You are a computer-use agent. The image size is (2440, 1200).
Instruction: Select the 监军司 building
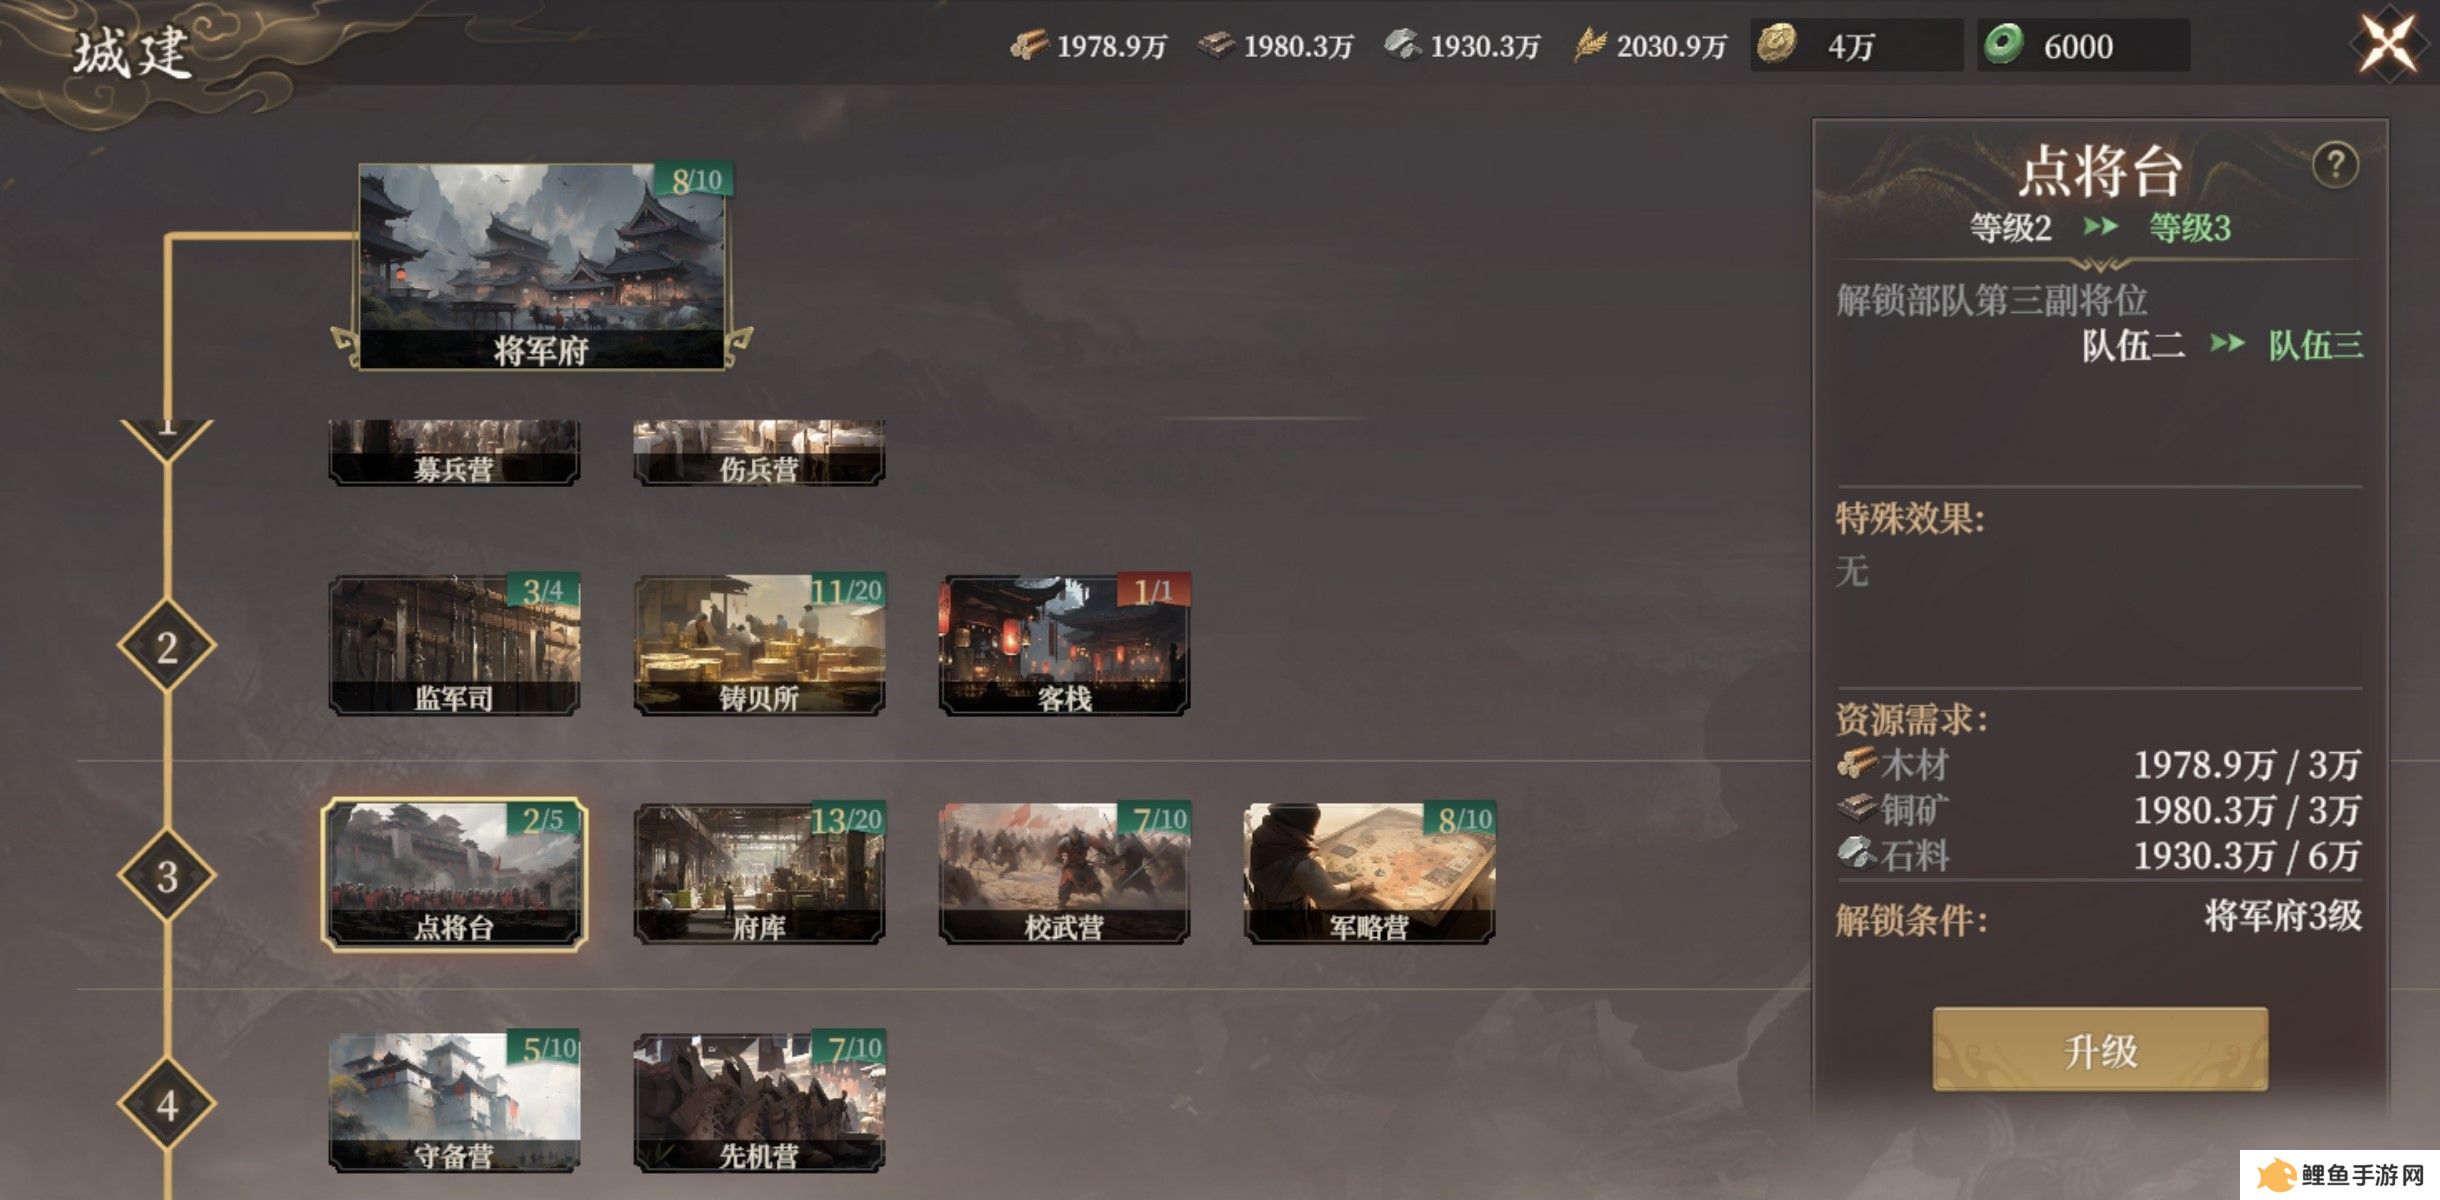point(454,645)
